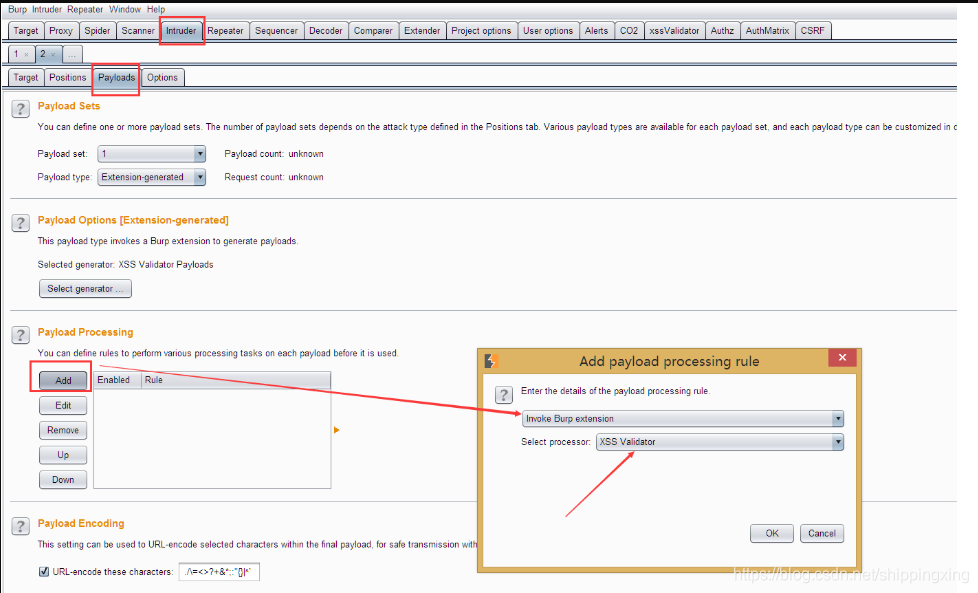Expand the Payload type dropdown
978x593 pixels.
pos(200,177)
